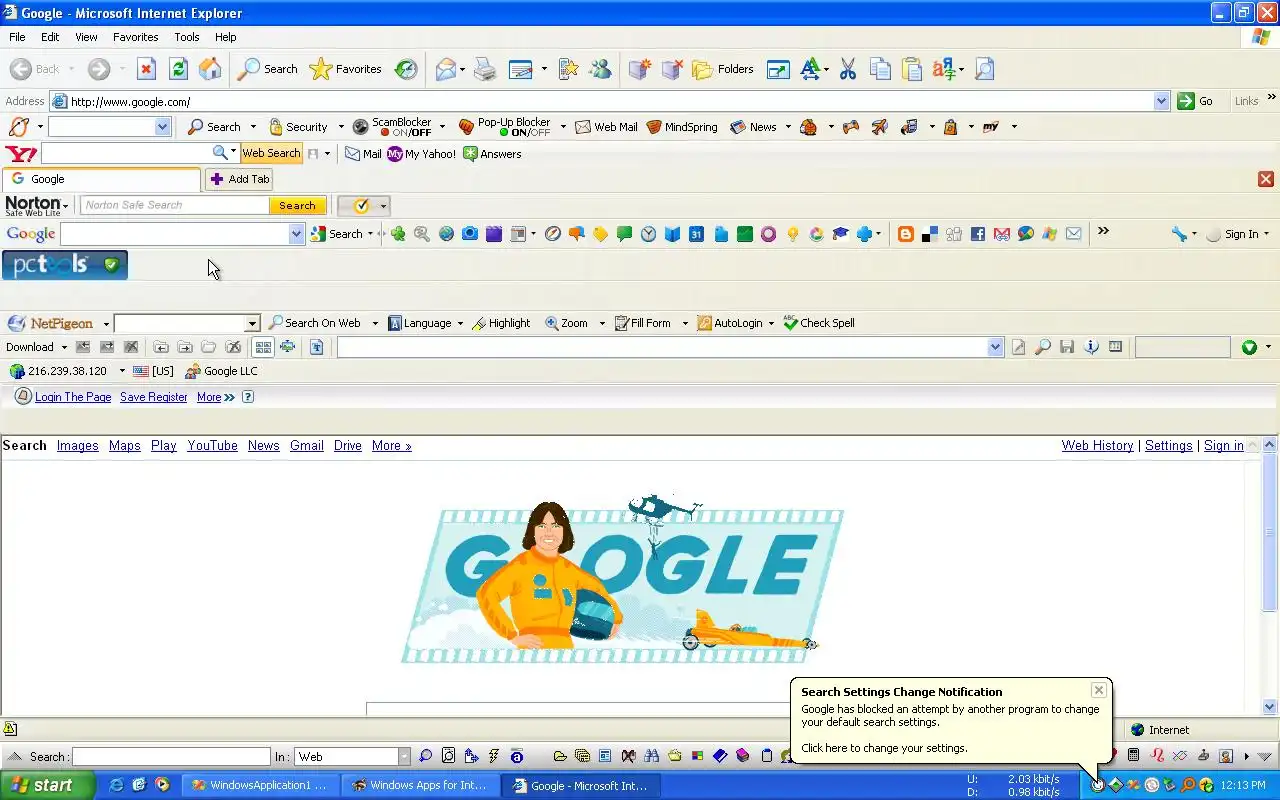
Task: Expand the Google toolbar chevron for more buttons
Action: point(1103,231)
